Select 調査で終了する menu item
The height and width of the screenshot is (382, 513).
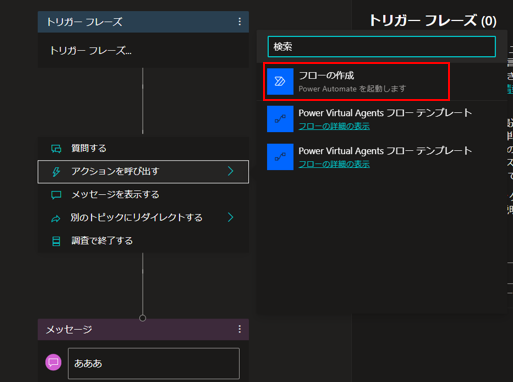(143, 241)
